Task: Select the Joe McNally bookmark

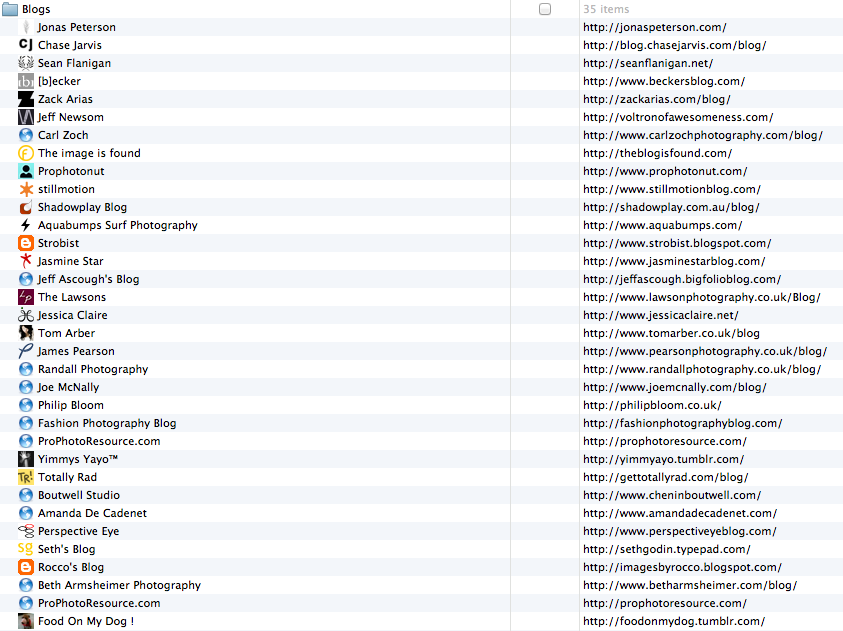Action: [x=68, y=387]
